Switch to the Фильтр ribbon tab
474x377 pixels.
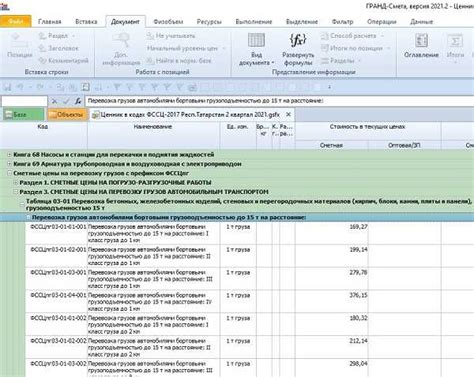[342, 22]
